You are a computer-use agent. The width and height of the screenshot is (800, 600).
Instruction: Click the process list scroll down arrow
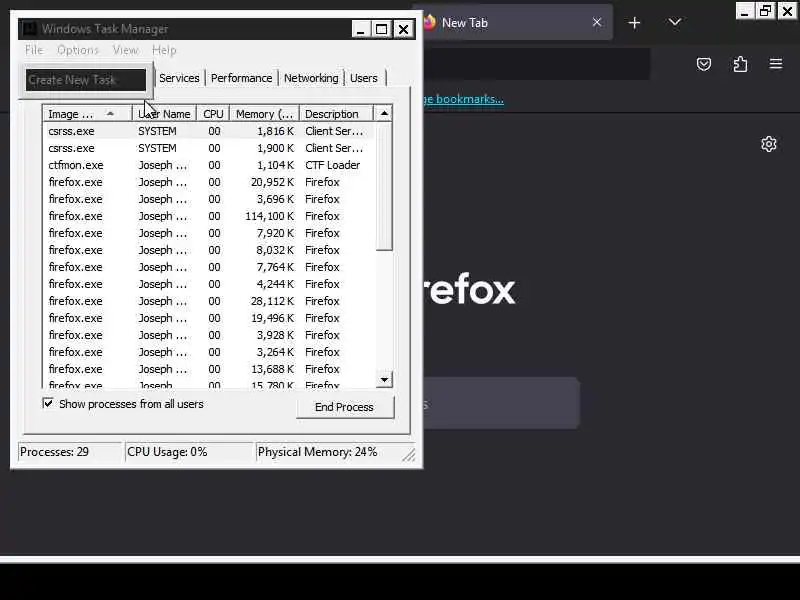384,380
